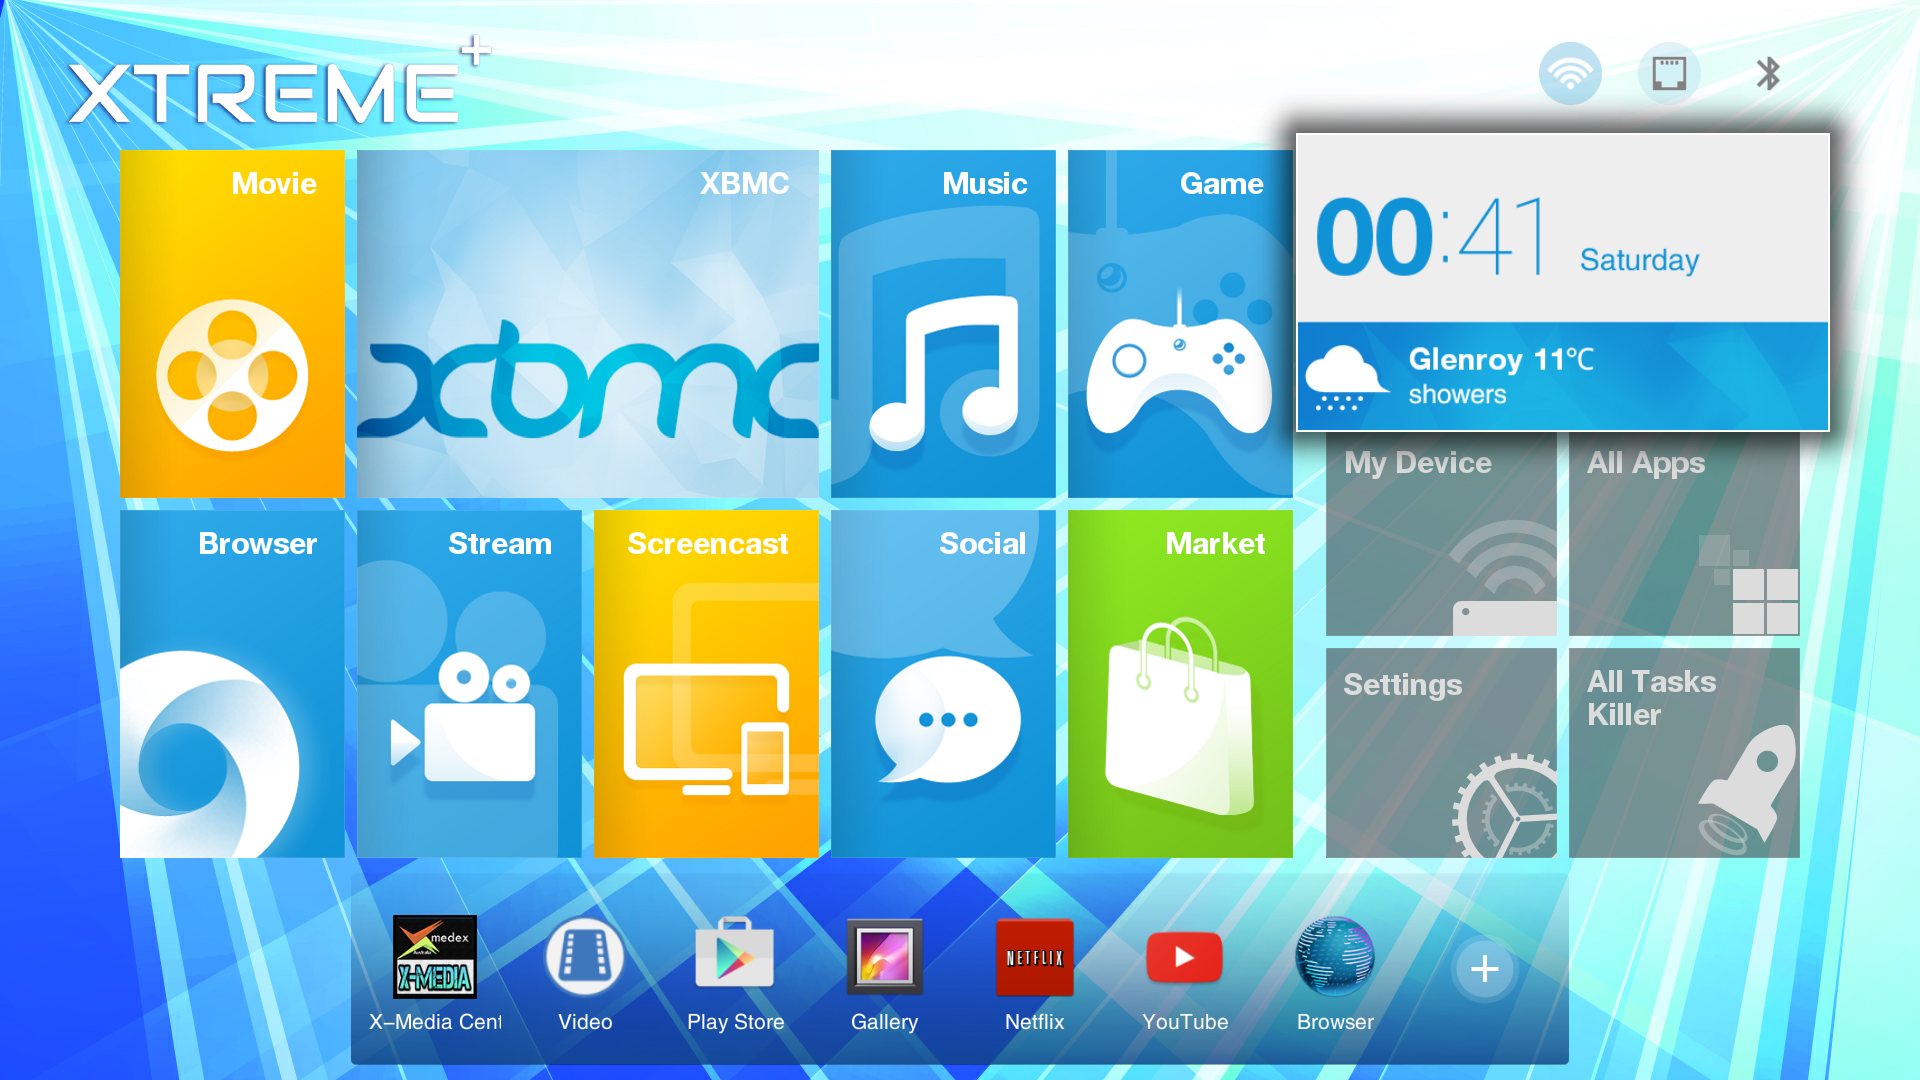Open the Settings tile
Image resolution: width=1920 pixels, height=1080 pixels.
[x=1441, y=753]
